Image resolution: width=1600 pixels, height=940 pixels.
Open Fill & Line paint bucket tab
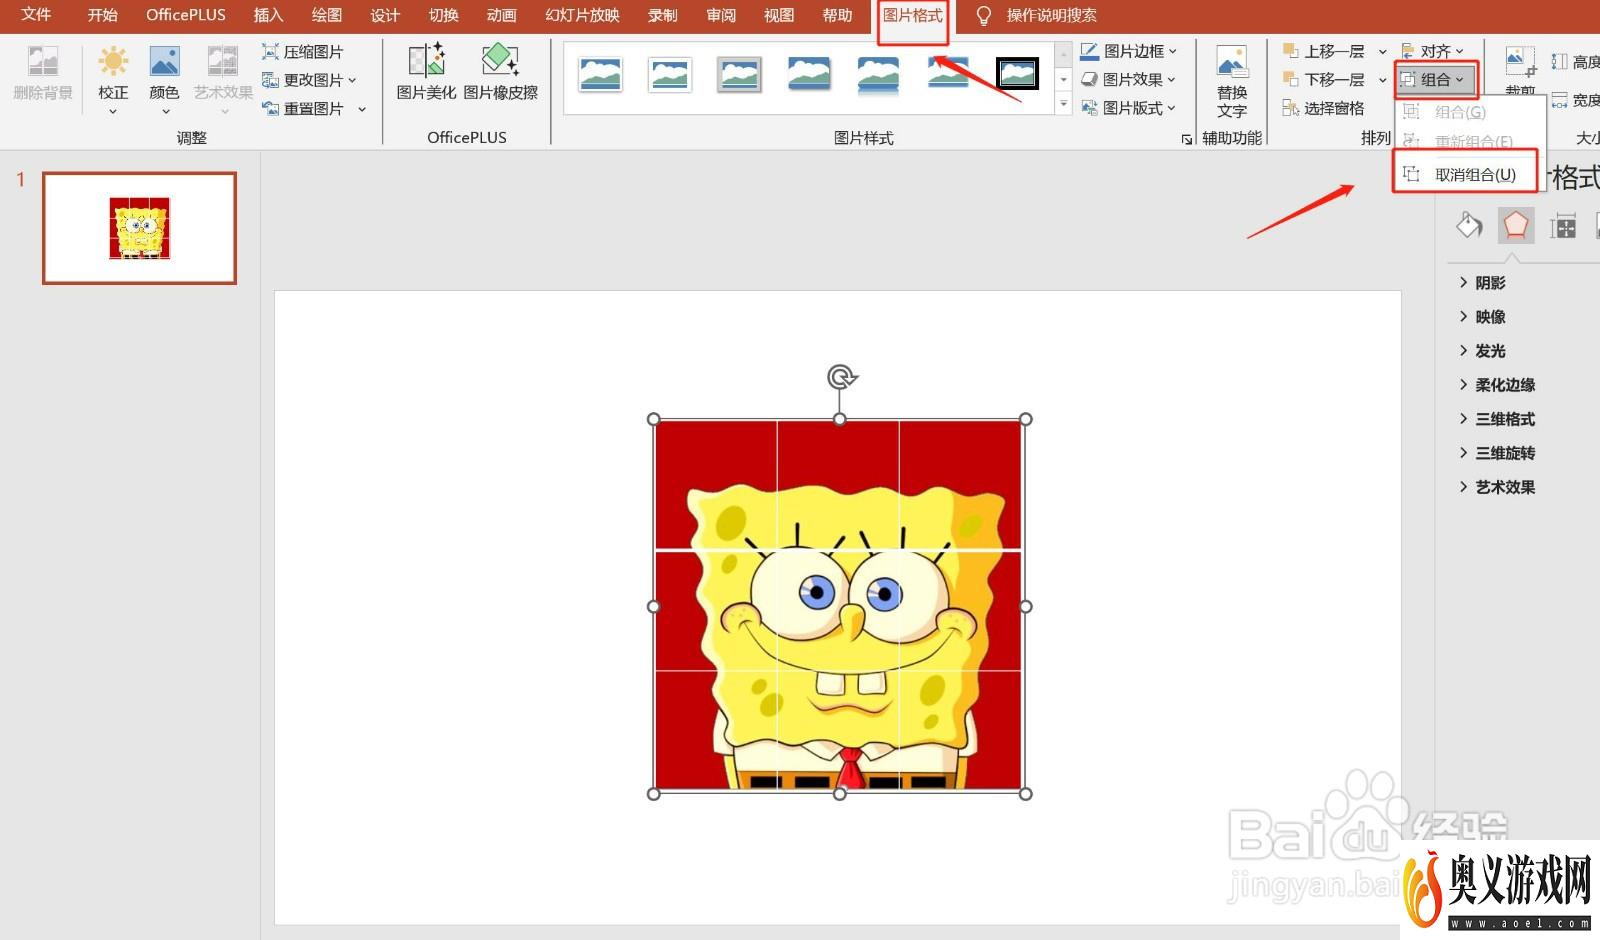pos(1469,225)
